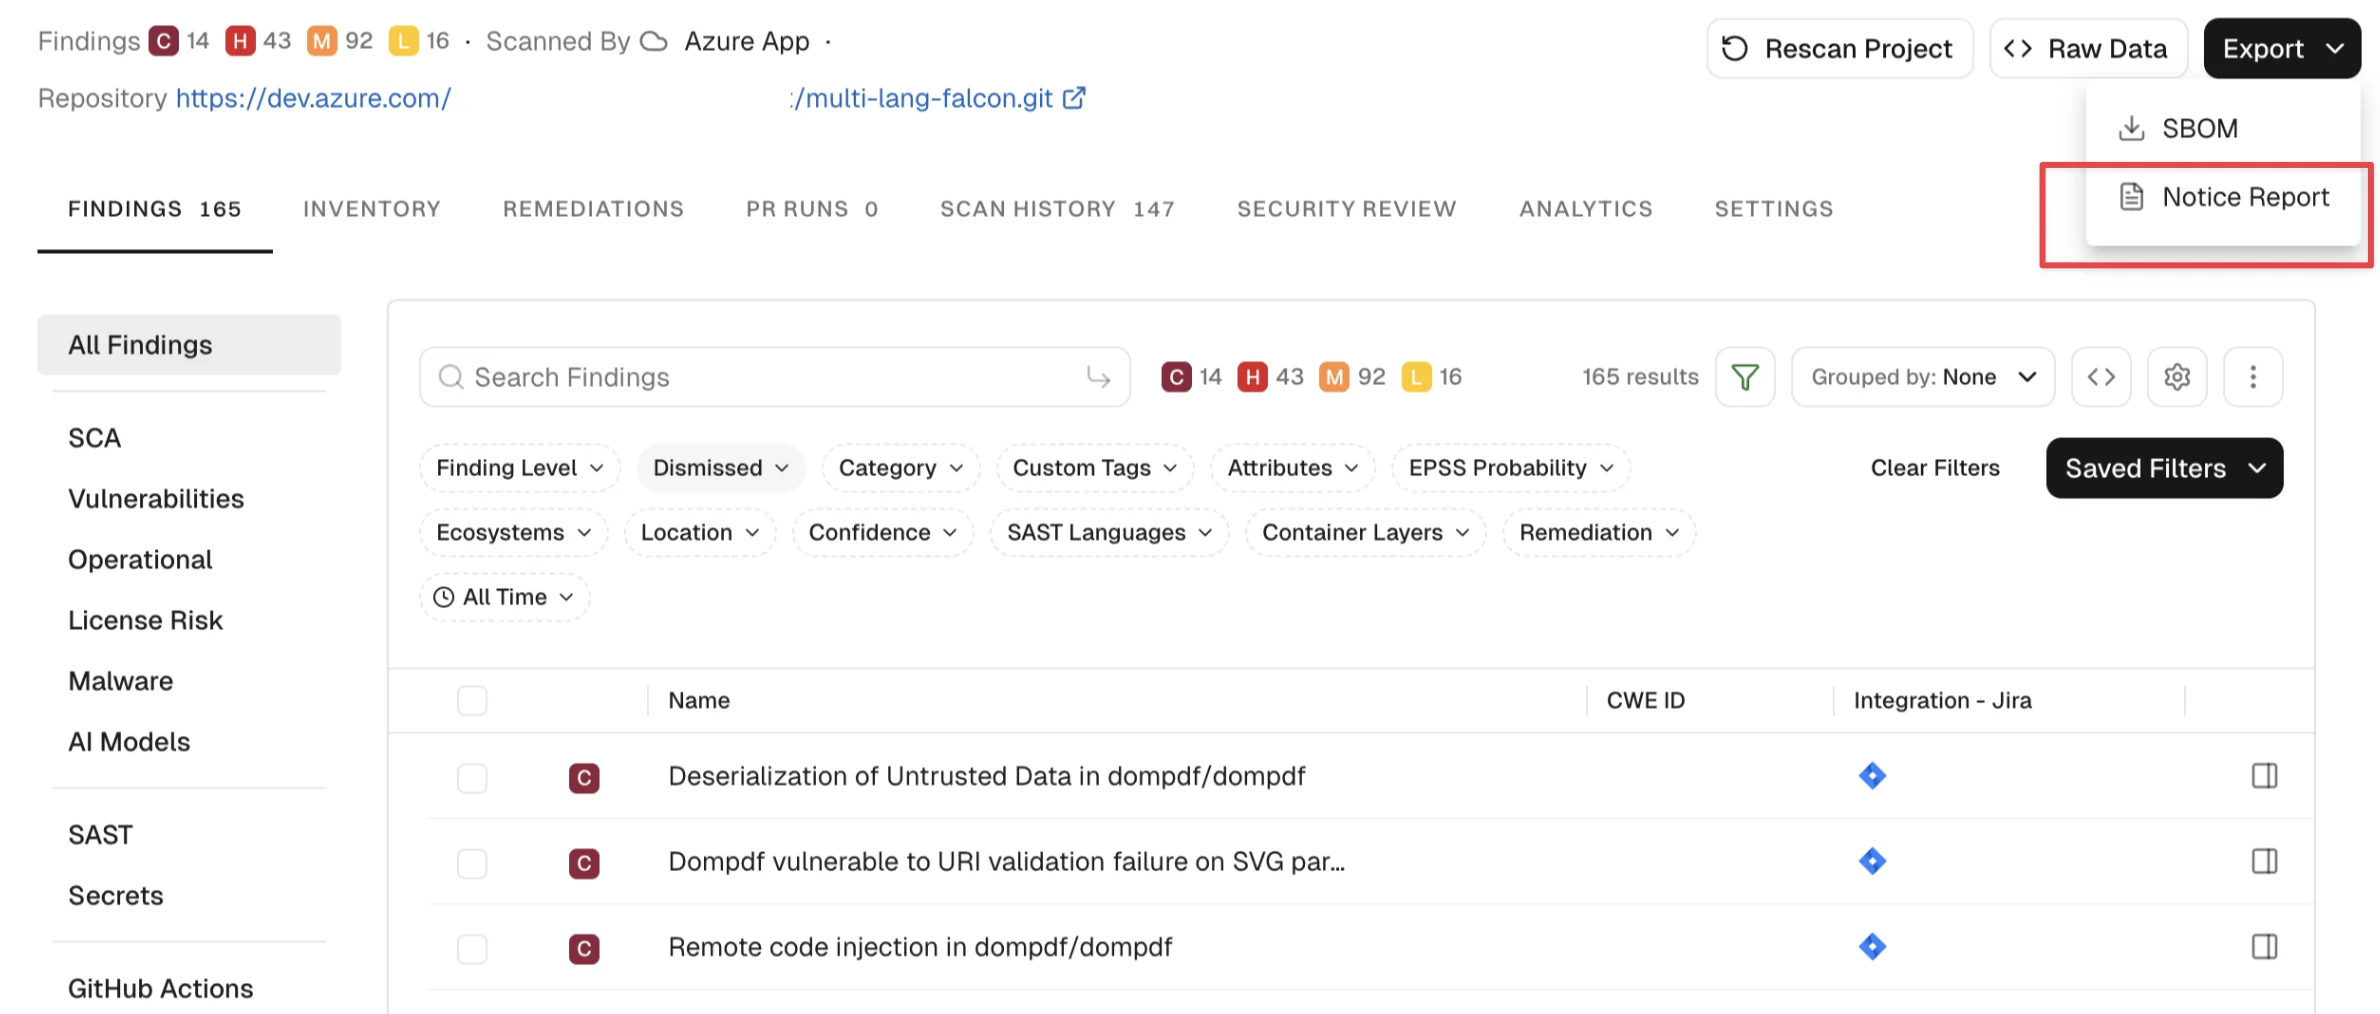This screenshot has width=2380, height=1014.
Task: Click the Low 16 badge in header
Action: click(419, 41)
